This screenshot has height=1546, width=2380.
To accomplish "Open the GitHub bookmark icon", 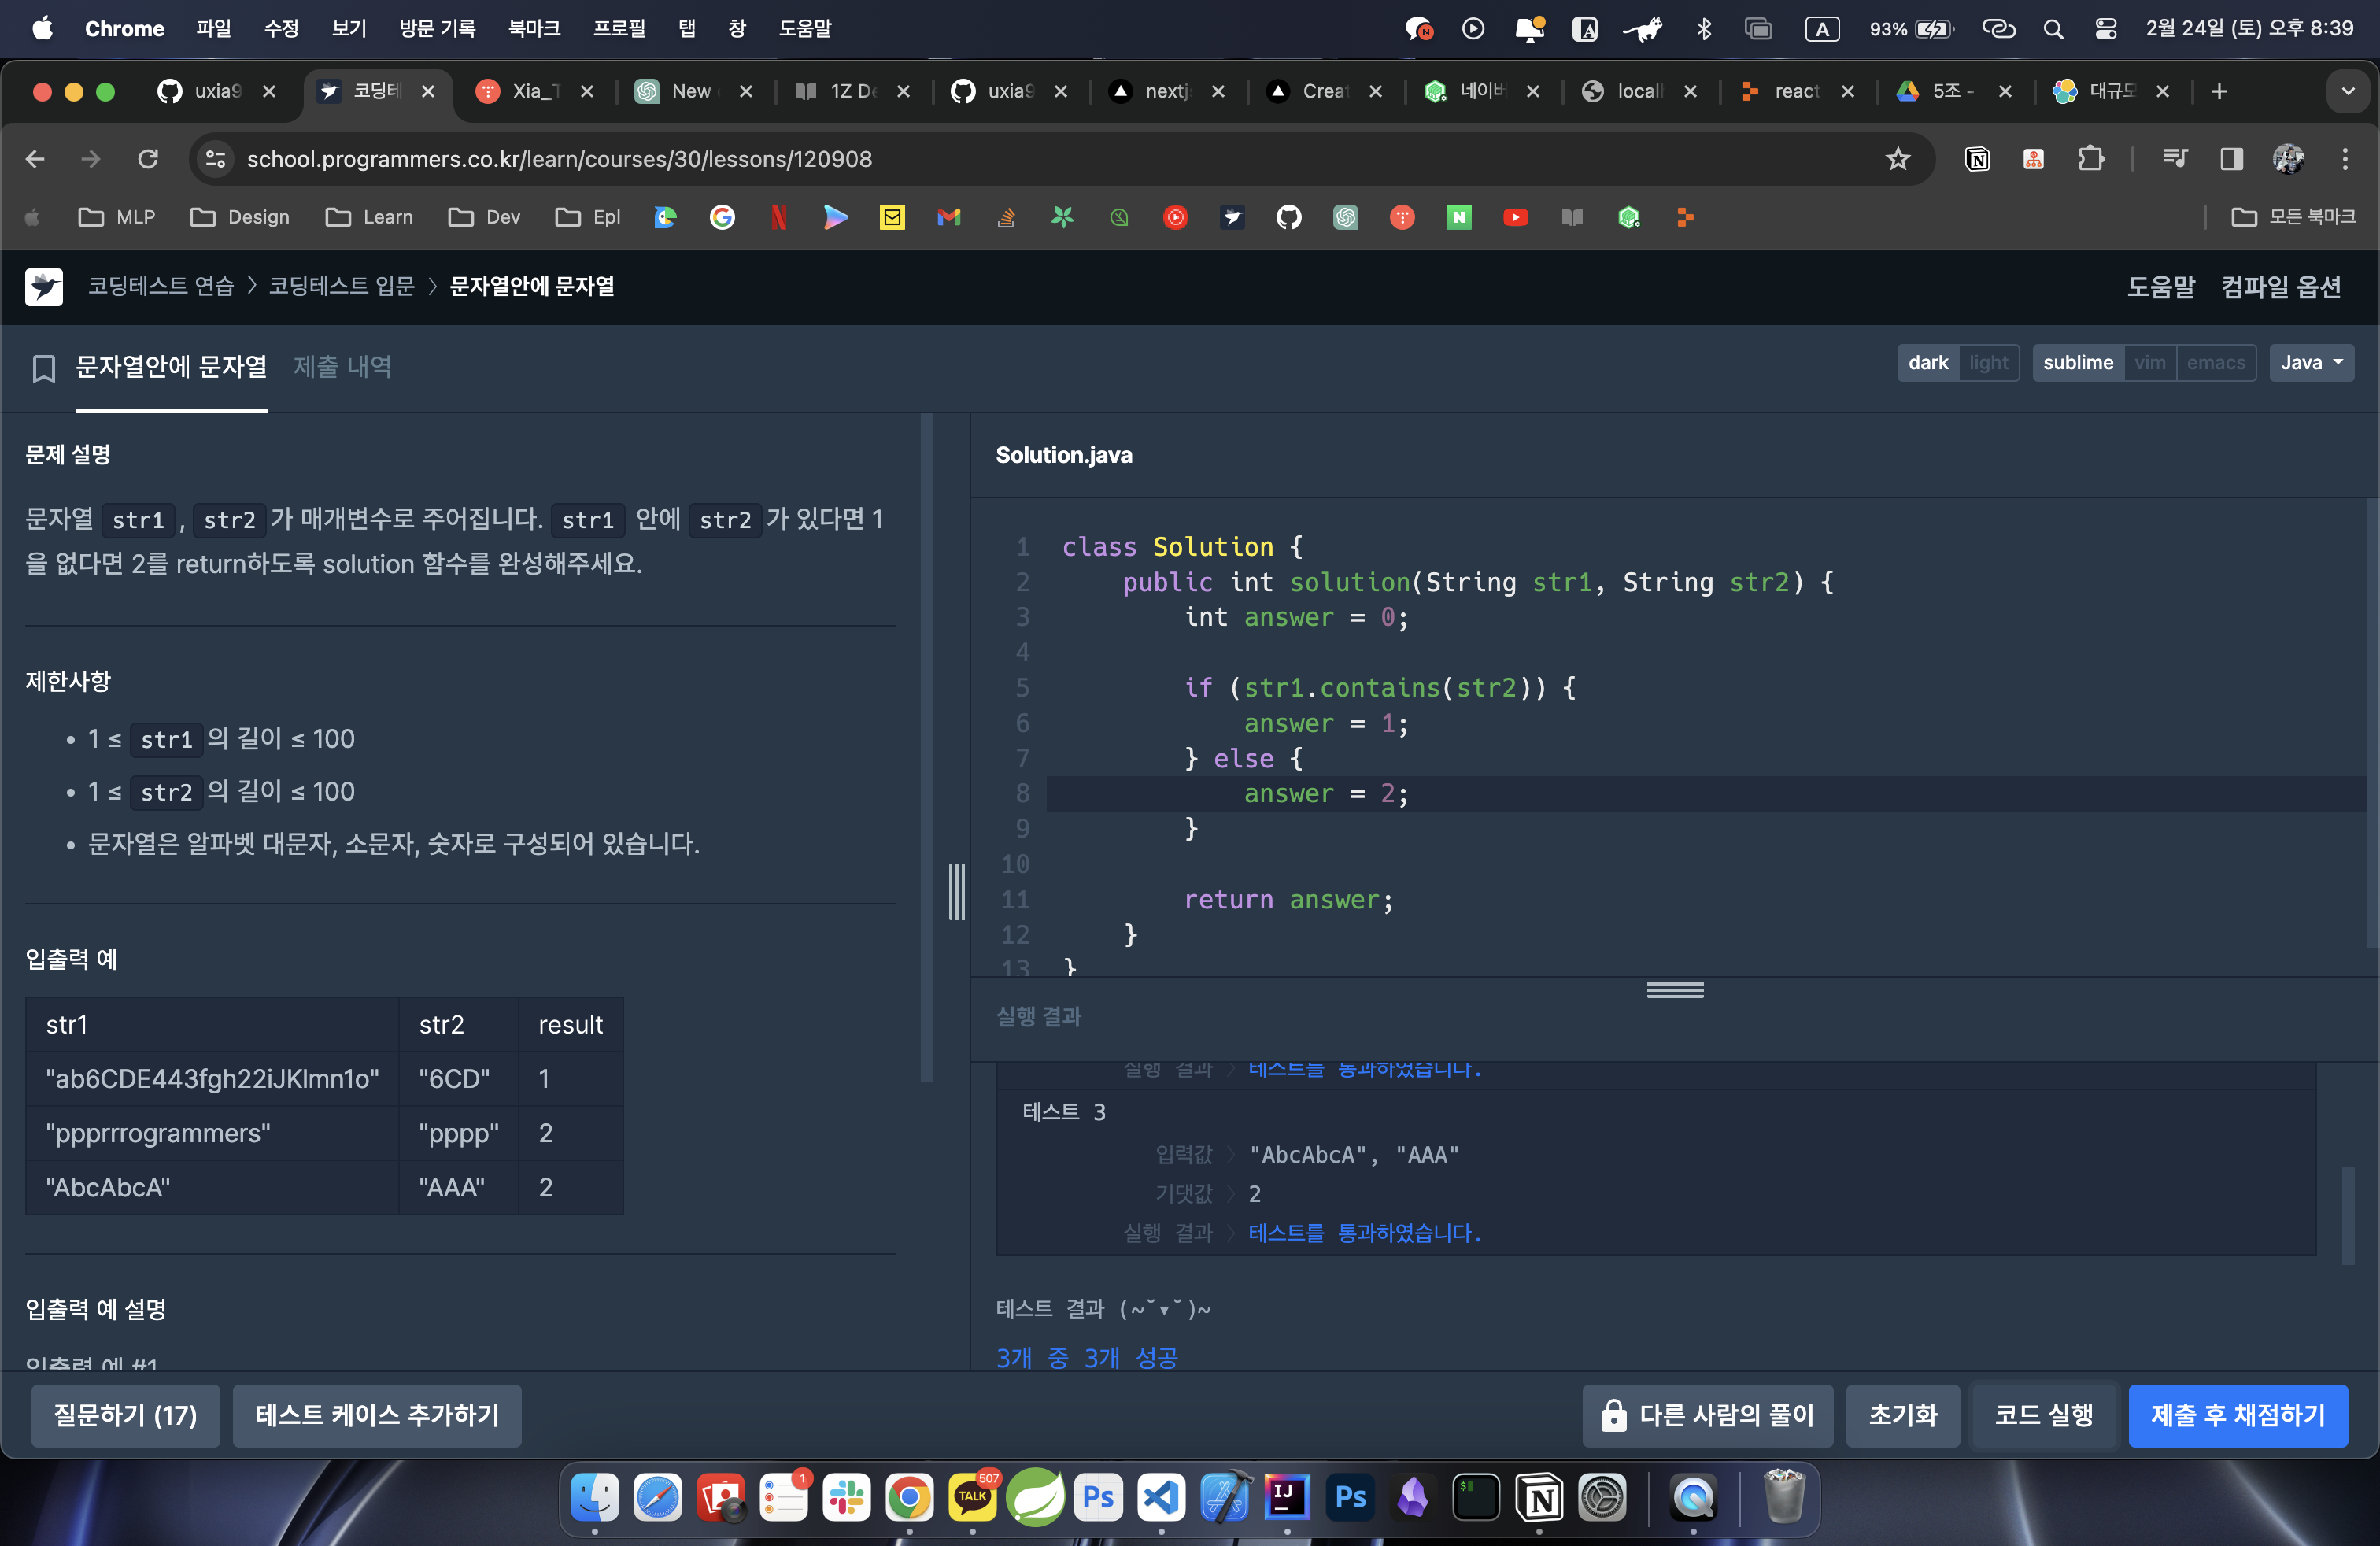I will tap(1289, 217).
